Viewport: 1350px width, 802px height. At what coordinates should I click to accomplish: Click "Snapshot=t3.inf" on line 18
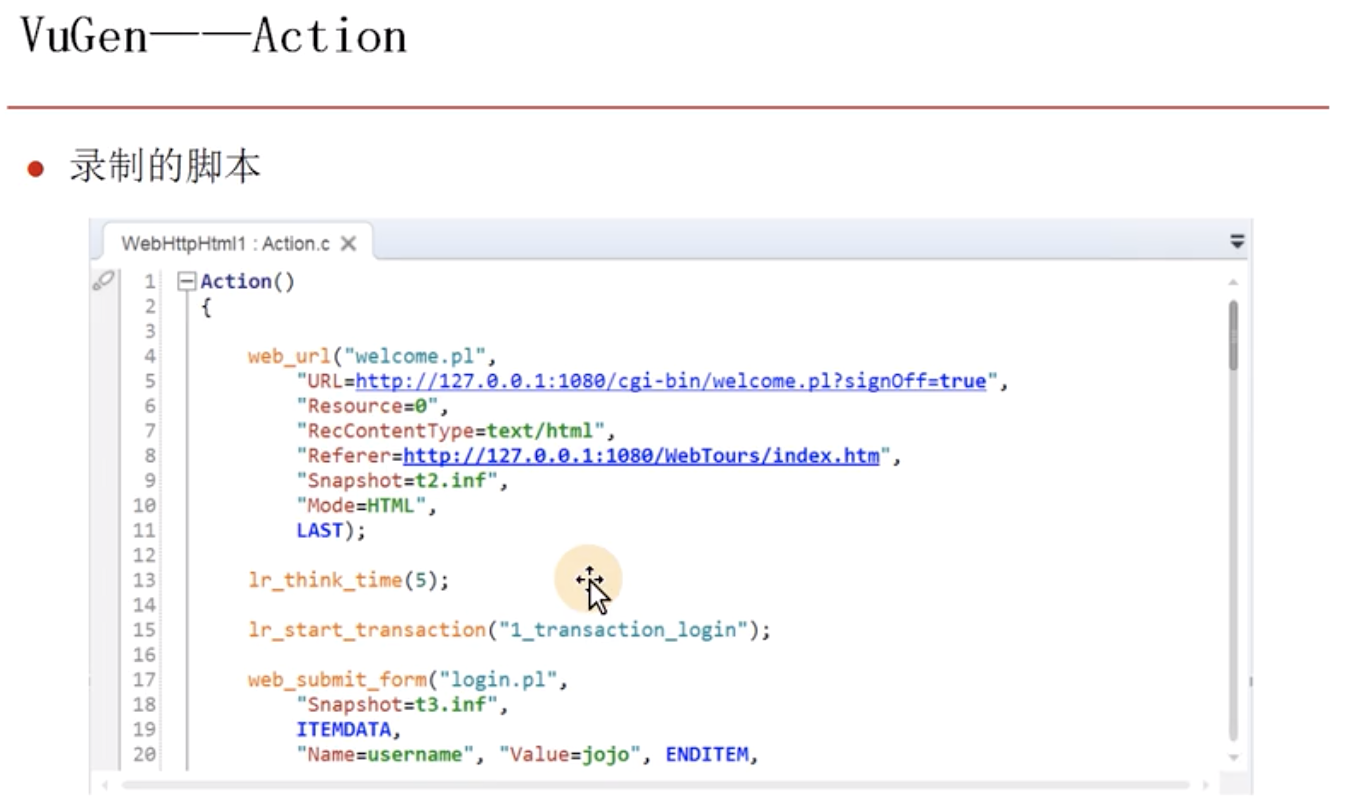point(397,705)
